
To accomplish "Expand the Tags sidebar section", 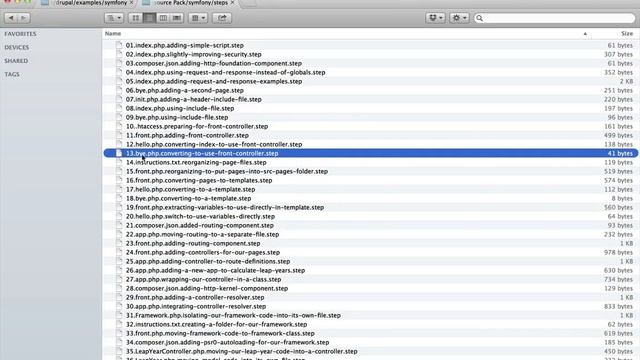I will click(12, 74).
